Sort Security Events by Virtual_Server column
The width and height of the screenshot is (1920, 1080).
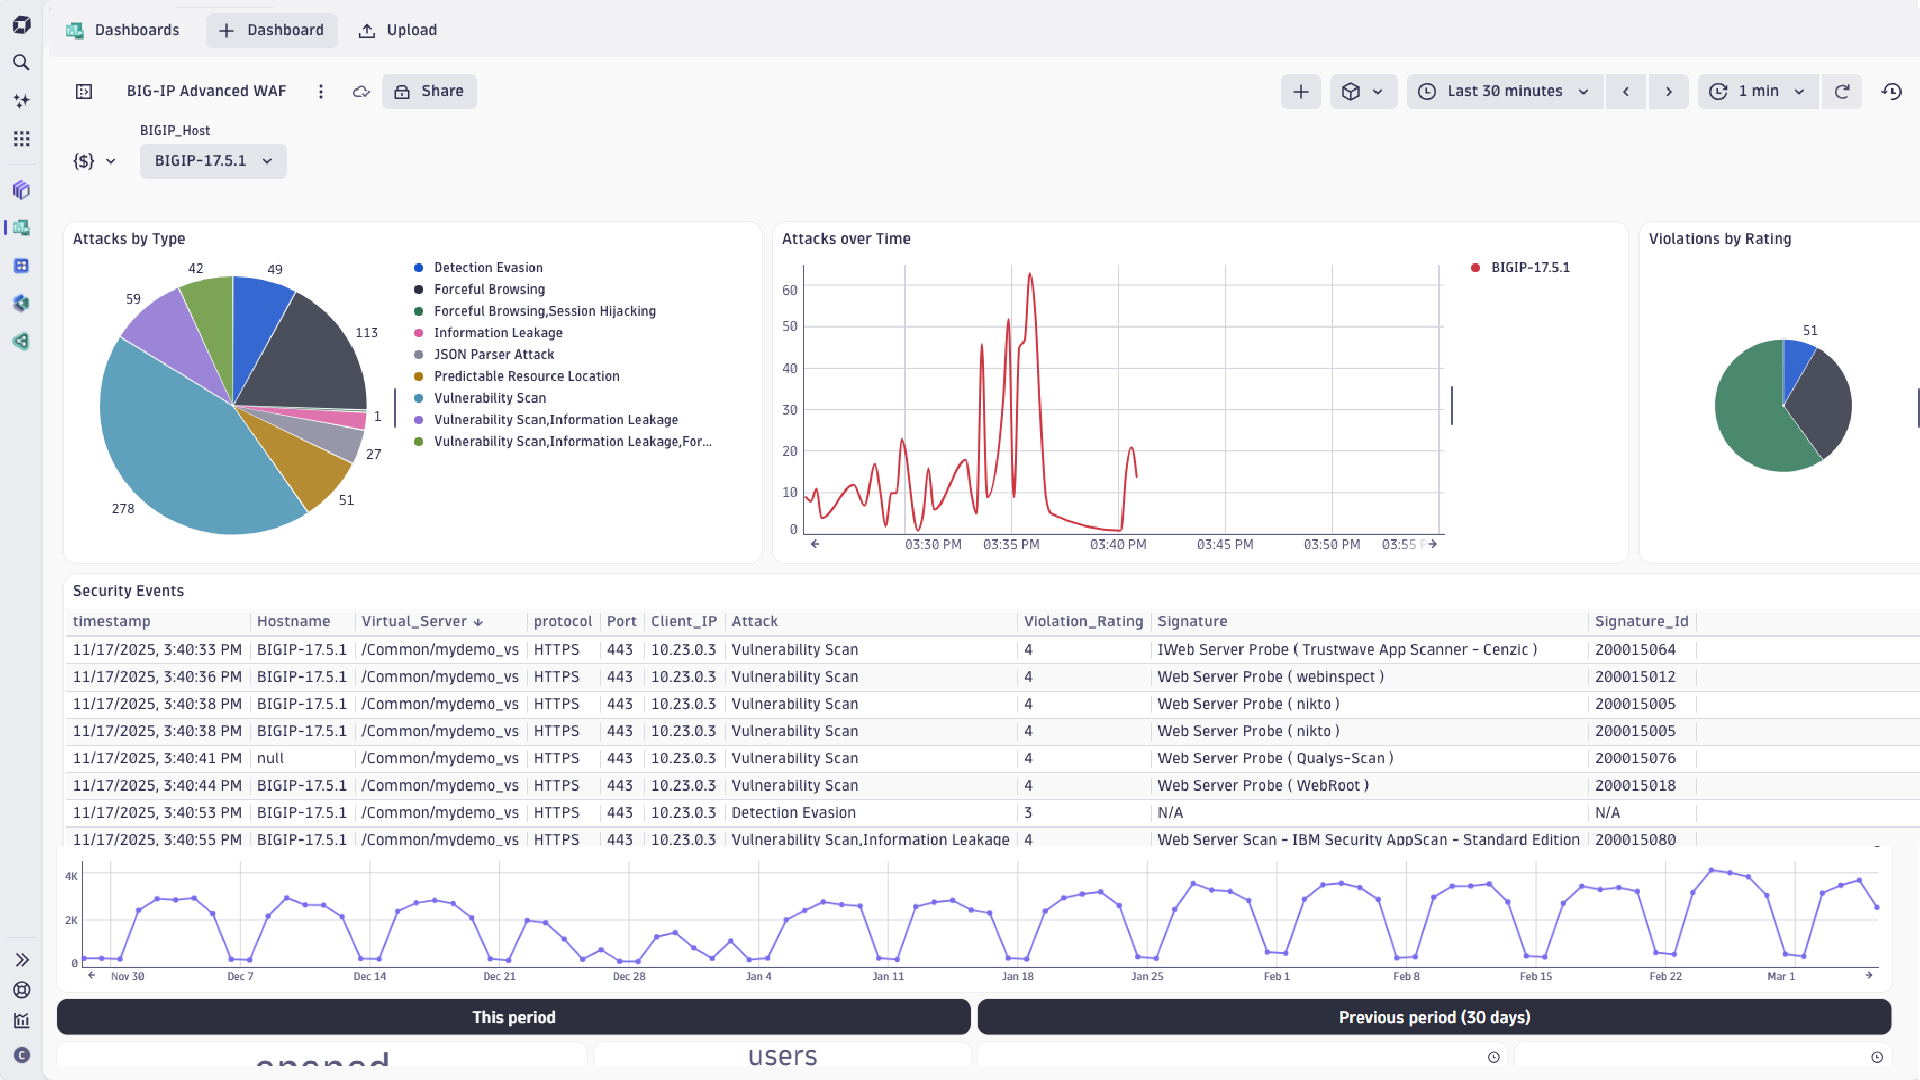(421, 621)
